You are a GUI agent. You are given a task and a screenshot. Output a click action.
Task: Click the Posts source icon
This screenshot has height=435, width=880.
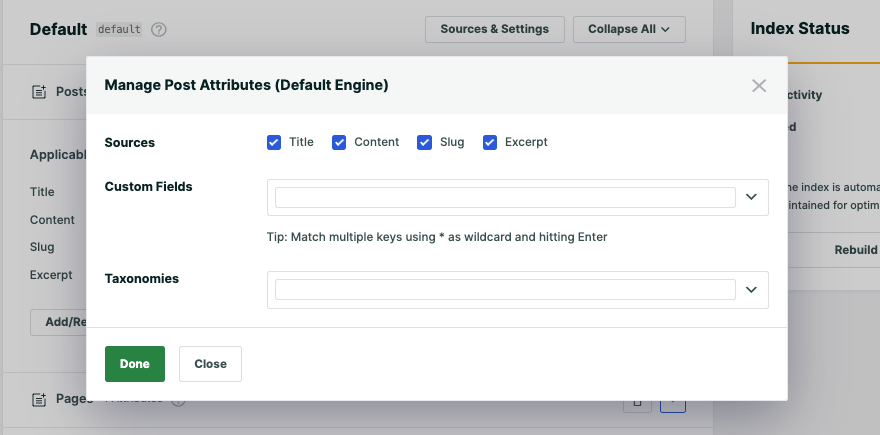39,92
